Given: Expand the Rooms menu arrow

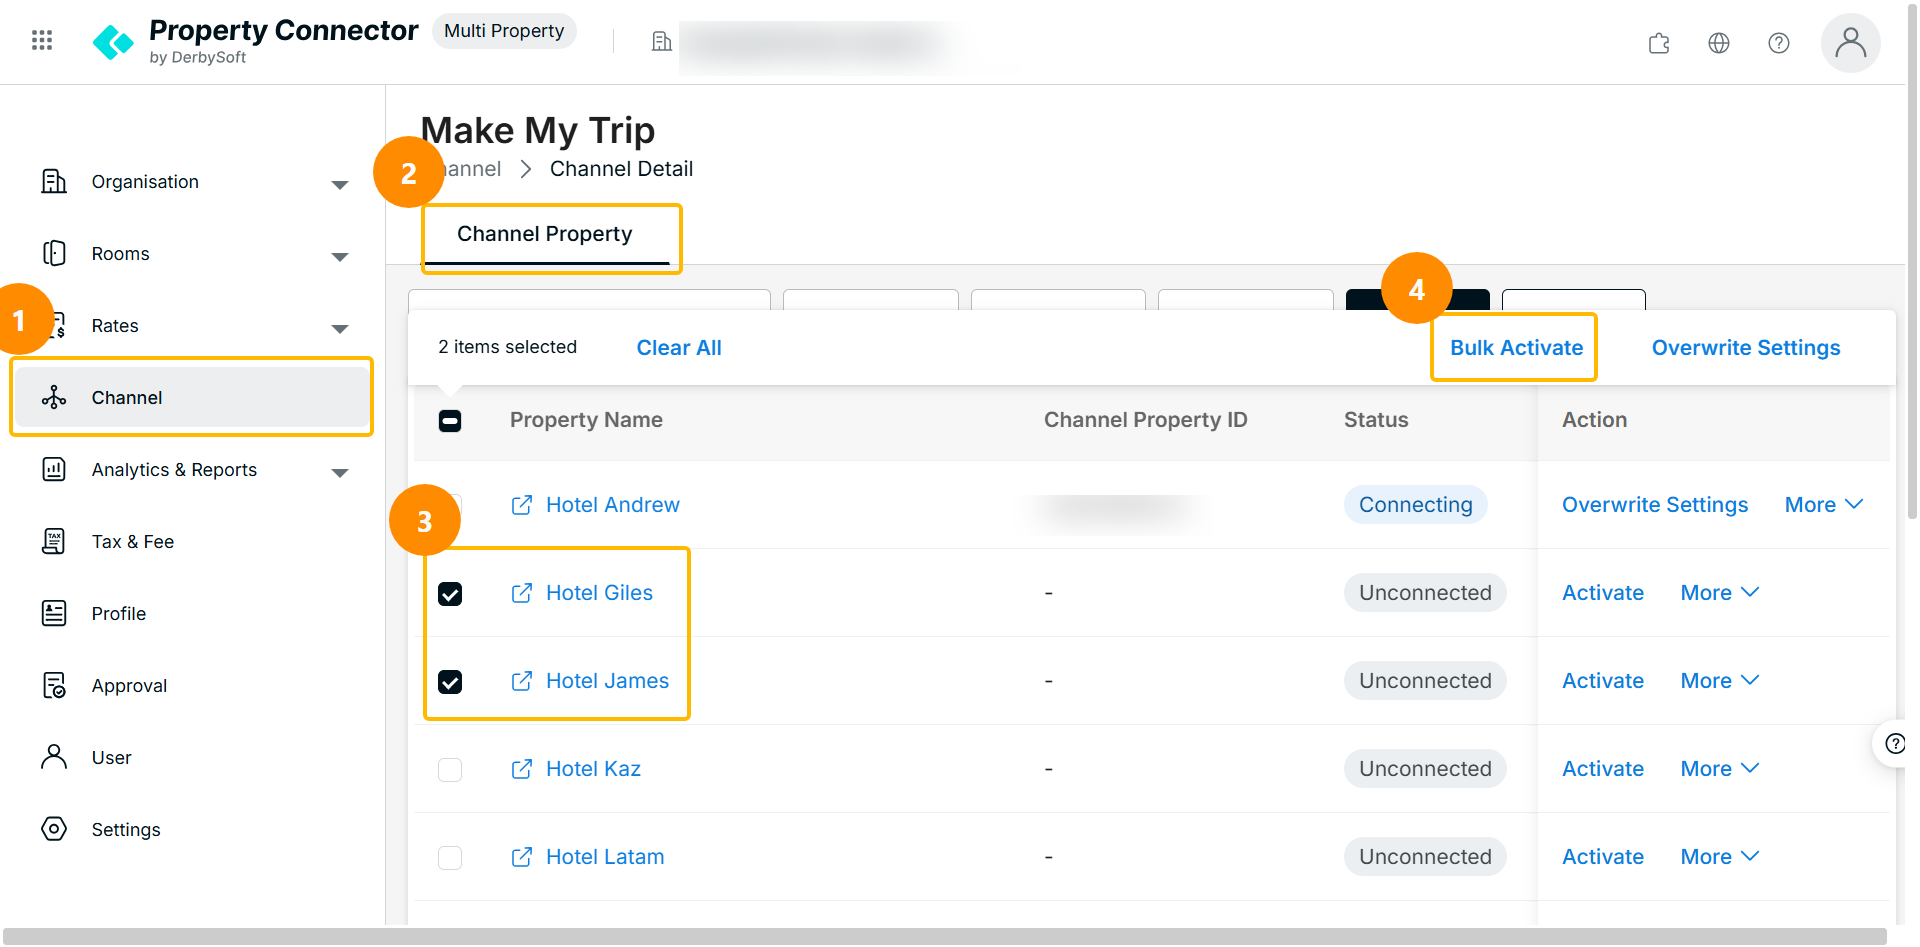Looking at the screenshot, I should 340,257.
